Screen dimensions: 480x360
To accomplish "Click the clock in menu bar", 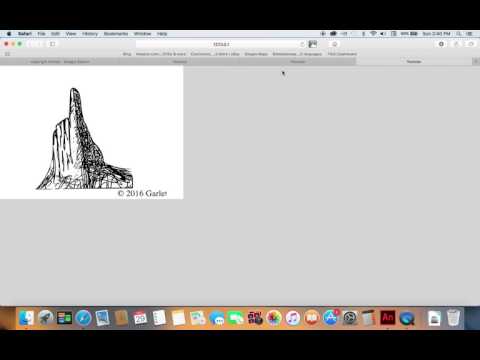I will point(436,34).
